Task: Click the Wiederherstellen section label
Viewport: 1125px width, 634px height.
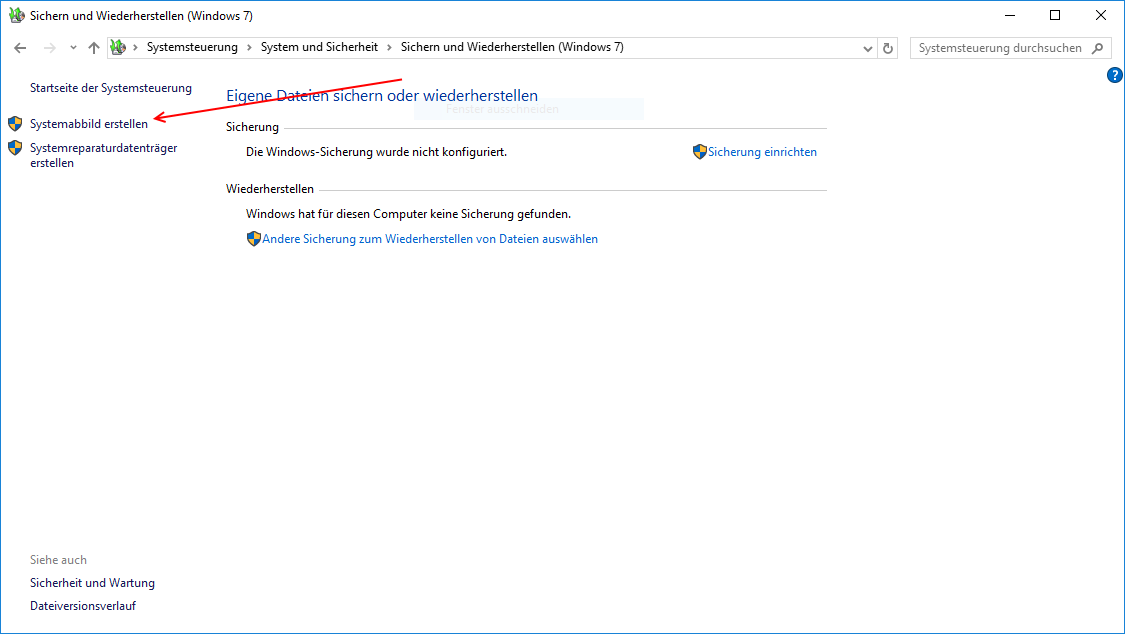Action: point(270,189)
